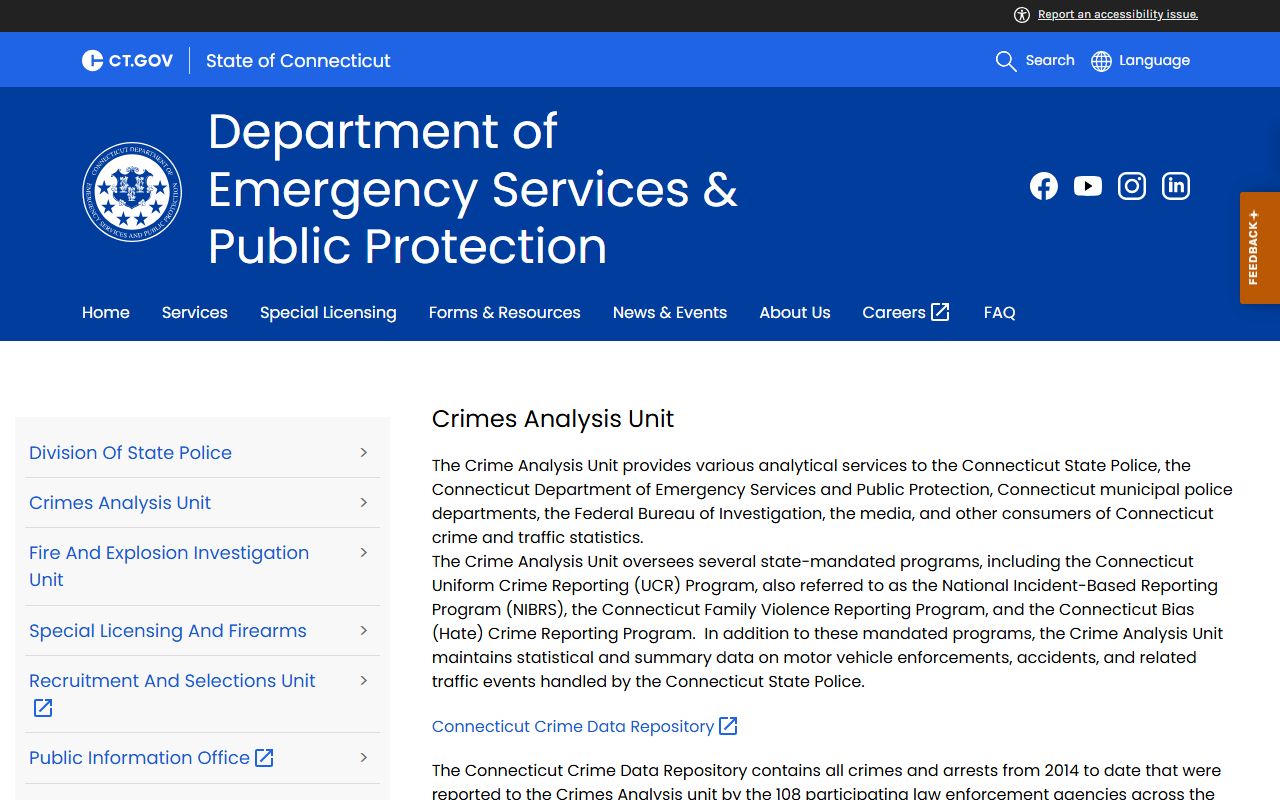Open Connecticut Crime Data Repository link
Screen dimensions: 1280x800
click(573, 726)
